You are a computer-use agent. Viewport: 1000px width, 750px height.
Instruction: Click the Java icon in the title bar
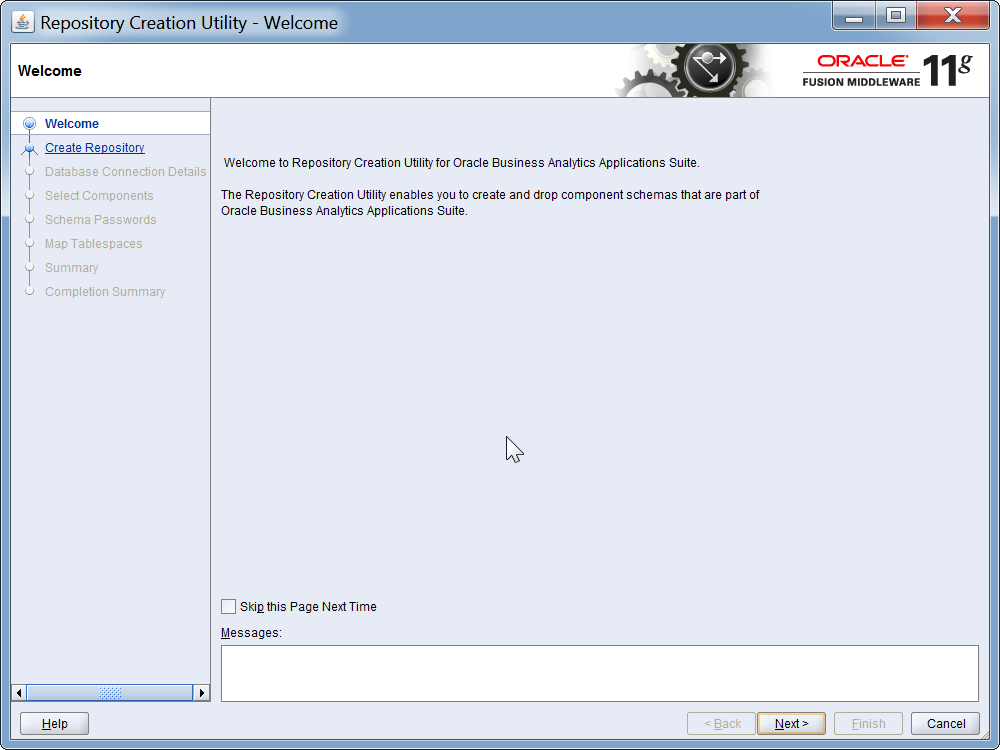coord(22,22)
